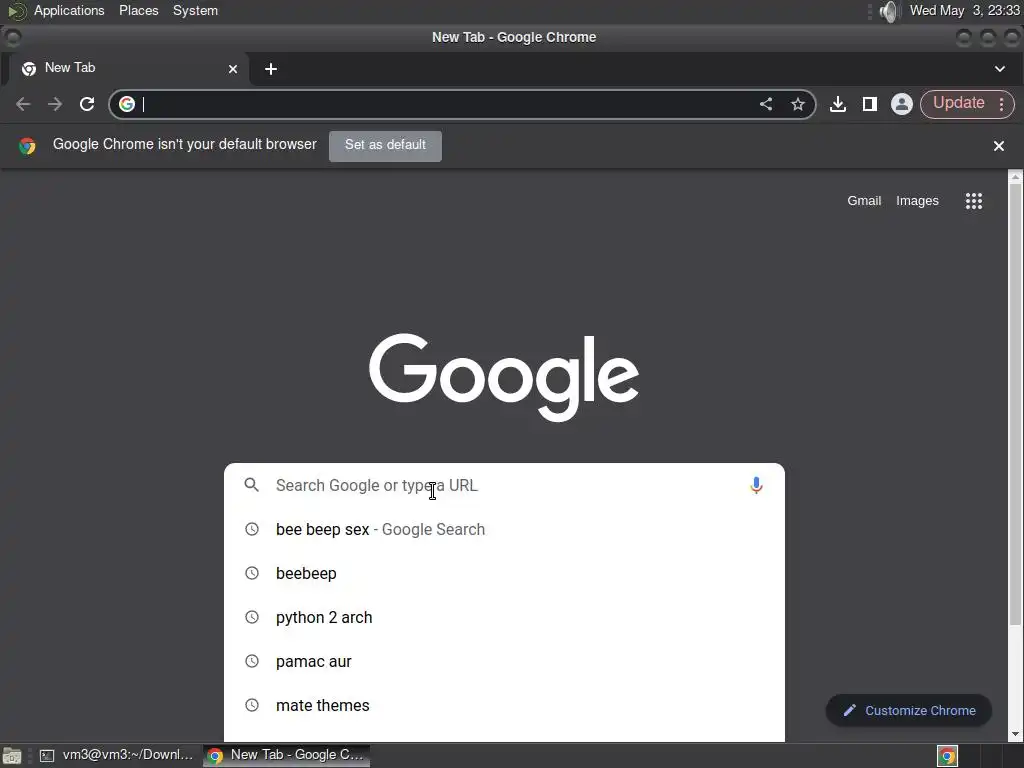1024x768 pixels.
Task: Click the clock icon beside 'mate themes'
Action: [252, 705]
